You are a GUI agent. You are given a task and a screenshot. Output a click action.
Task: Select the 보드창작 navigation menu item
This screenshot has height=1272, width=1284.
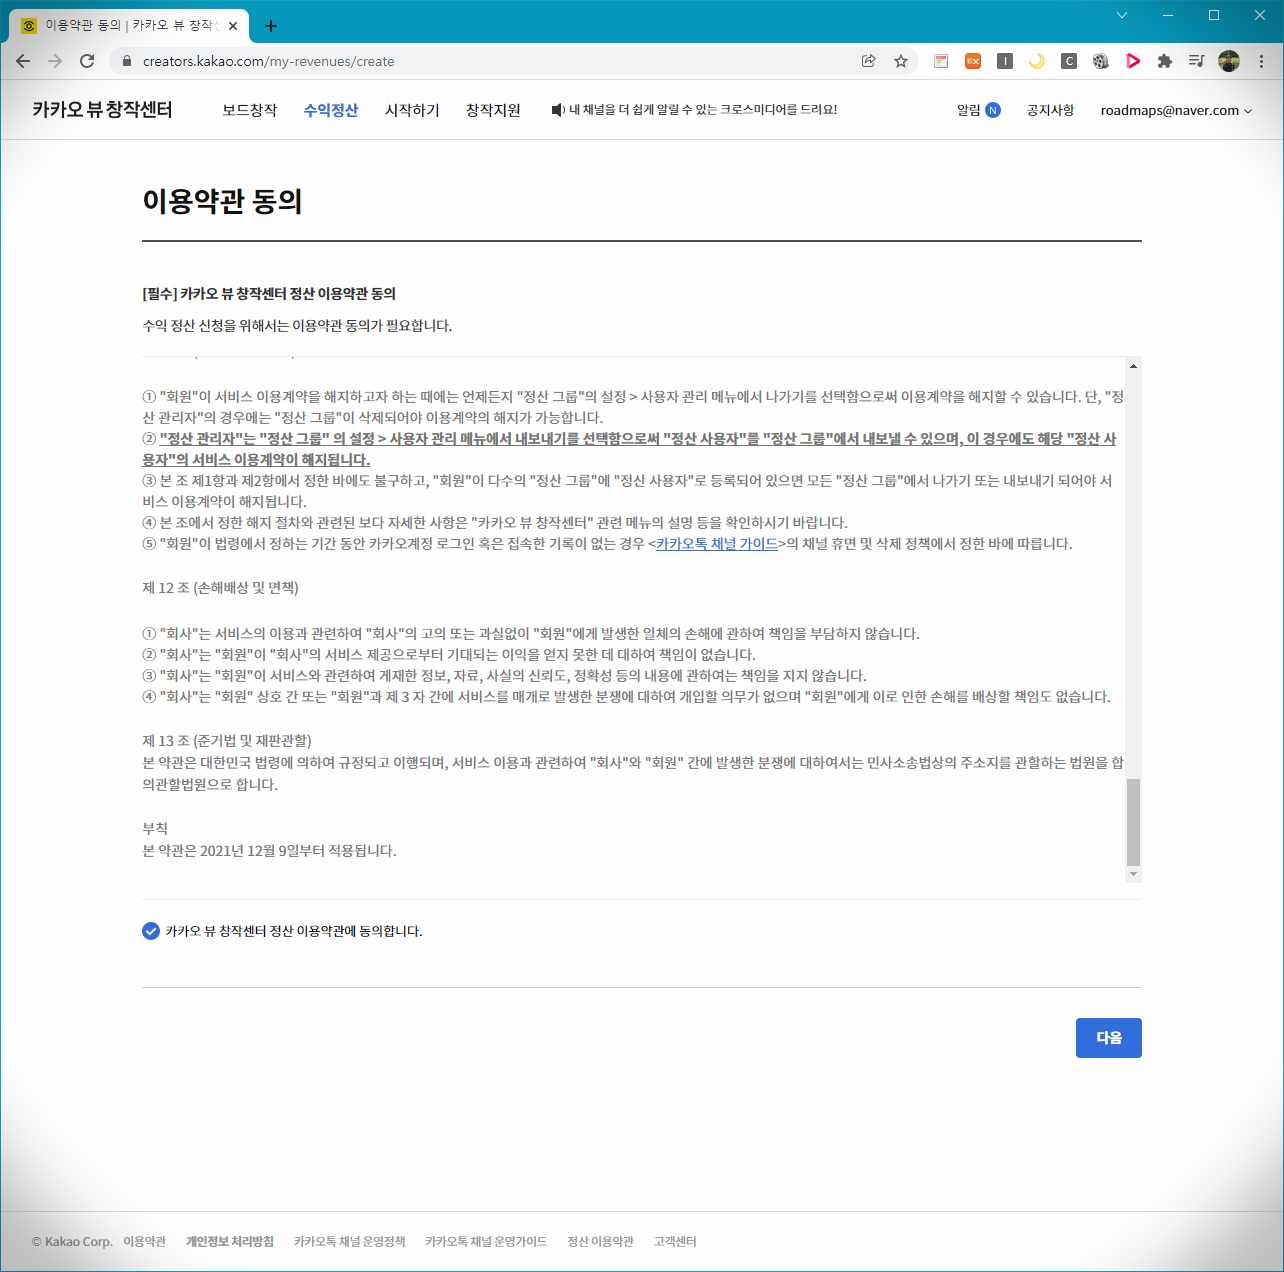249,110
